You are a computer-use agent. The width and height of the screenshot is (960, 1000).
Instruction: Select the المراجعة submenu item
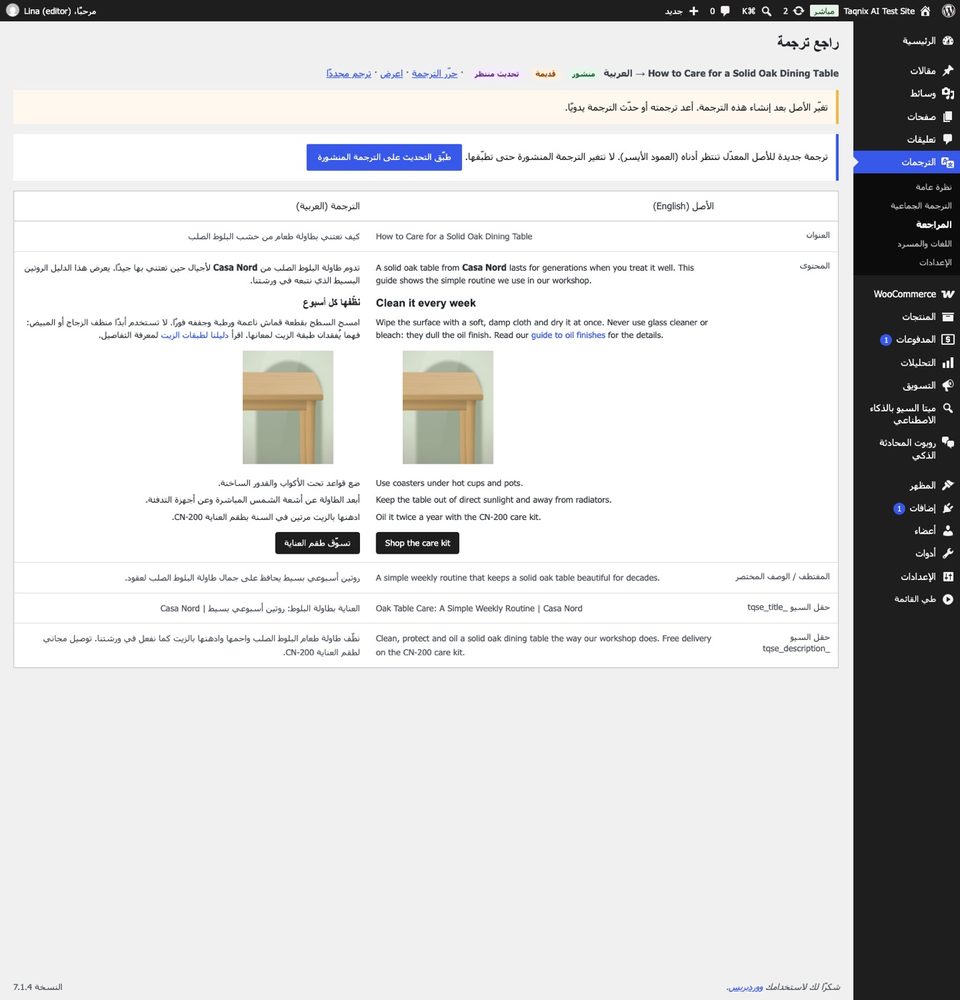click(x=934, y=224)
